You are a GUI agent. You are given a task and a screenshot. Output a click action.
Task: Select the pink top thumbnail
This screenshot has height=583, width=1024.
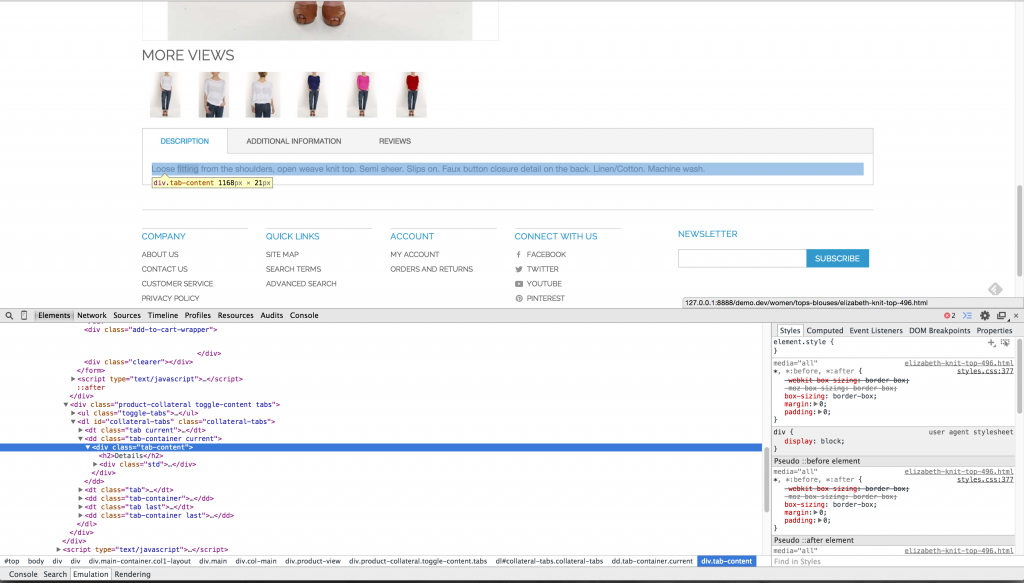coord(362,95)
